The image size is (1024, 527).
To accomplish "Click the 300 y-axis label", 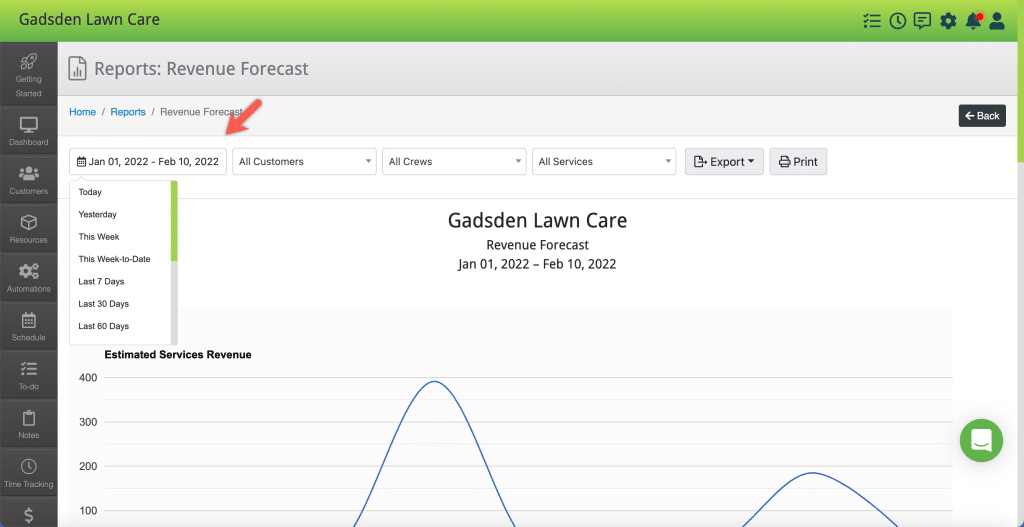I will 88,422.
